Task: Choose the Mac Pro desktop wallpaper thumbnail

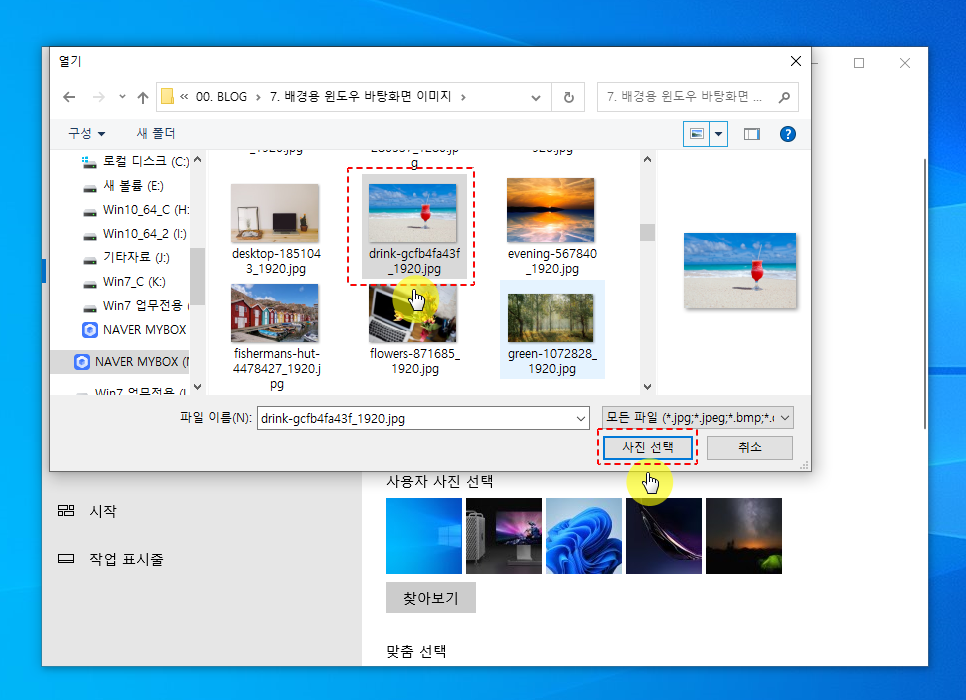Action: click(504, 536)
